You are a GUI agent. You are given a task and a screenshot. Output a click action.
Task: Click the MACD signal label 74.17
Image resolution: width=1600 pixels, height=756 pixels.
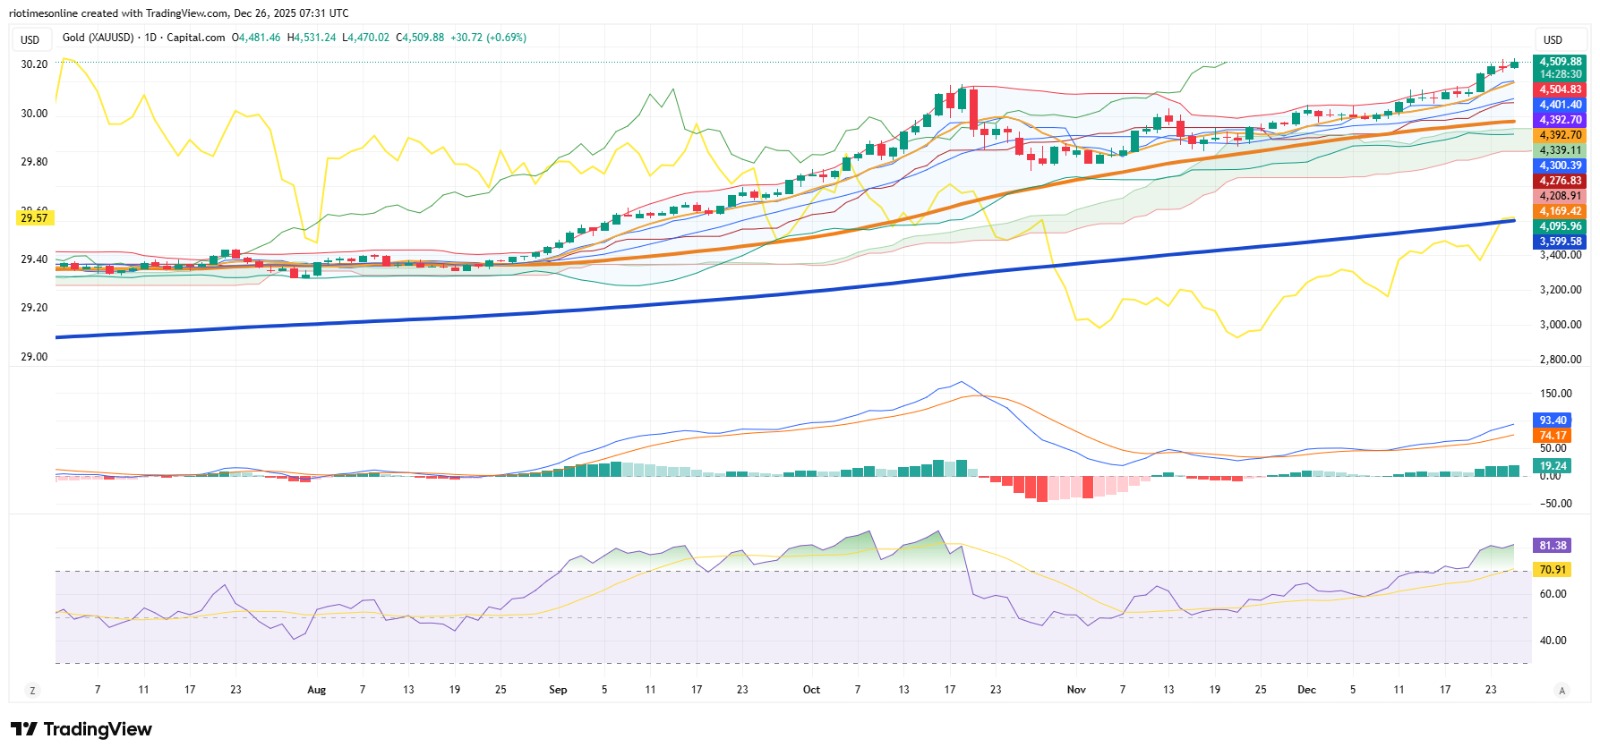click(x=1553, y=436)
